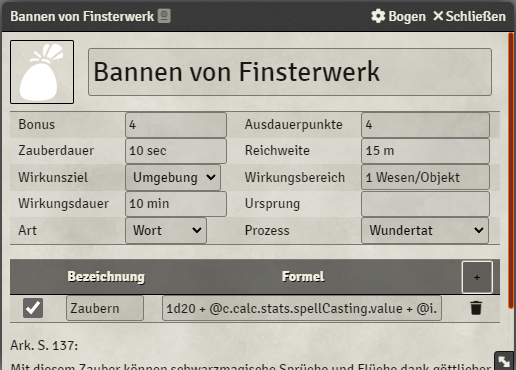Image resolution: width=516 pixels, height=370 pixels.
Task: Click the Ausdauerpunkte label
Action: tap(293, 124)
